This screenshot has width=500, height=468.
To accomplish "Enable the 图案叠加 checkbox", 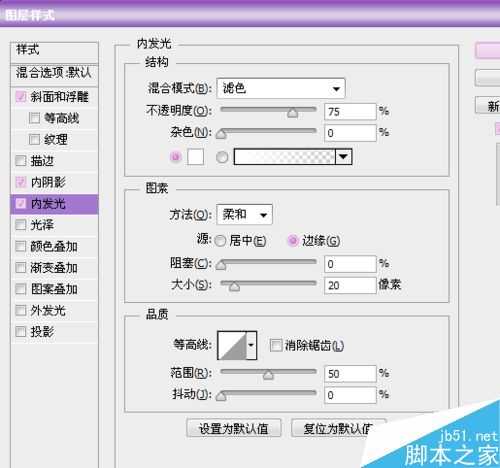I will 21,289.
